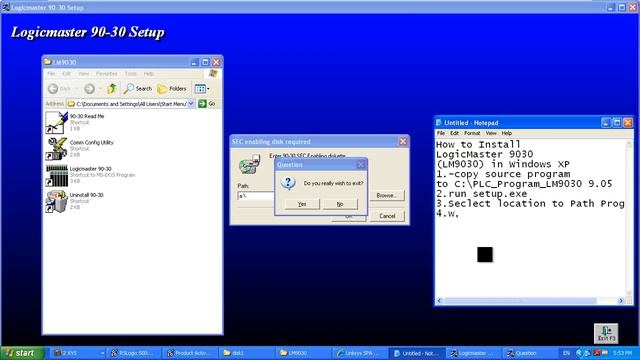Click the LM9030 folder icon in title bar
640x360 pixels.
click(x=48, y=62)
